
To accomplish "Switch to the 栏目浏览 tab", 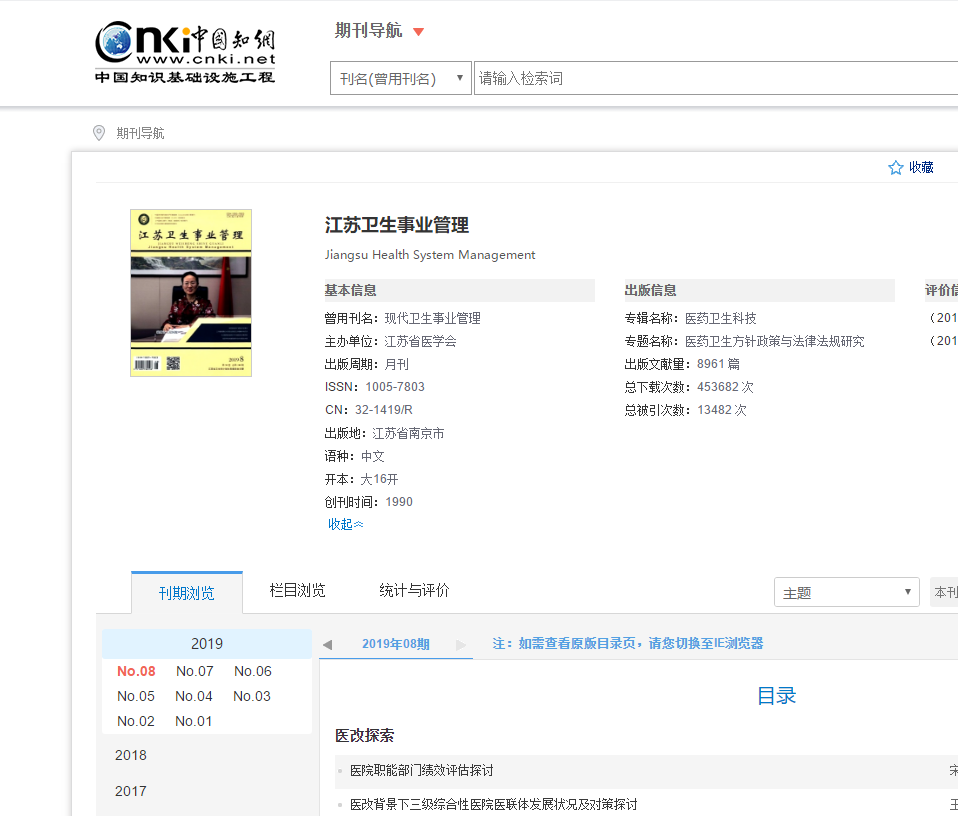I will (x=298, y=591).
